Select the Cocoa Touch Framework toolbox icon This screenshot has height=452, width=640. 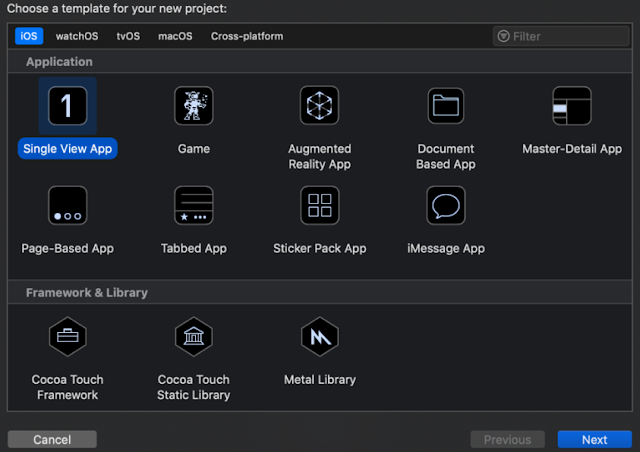tap(68, 337)
